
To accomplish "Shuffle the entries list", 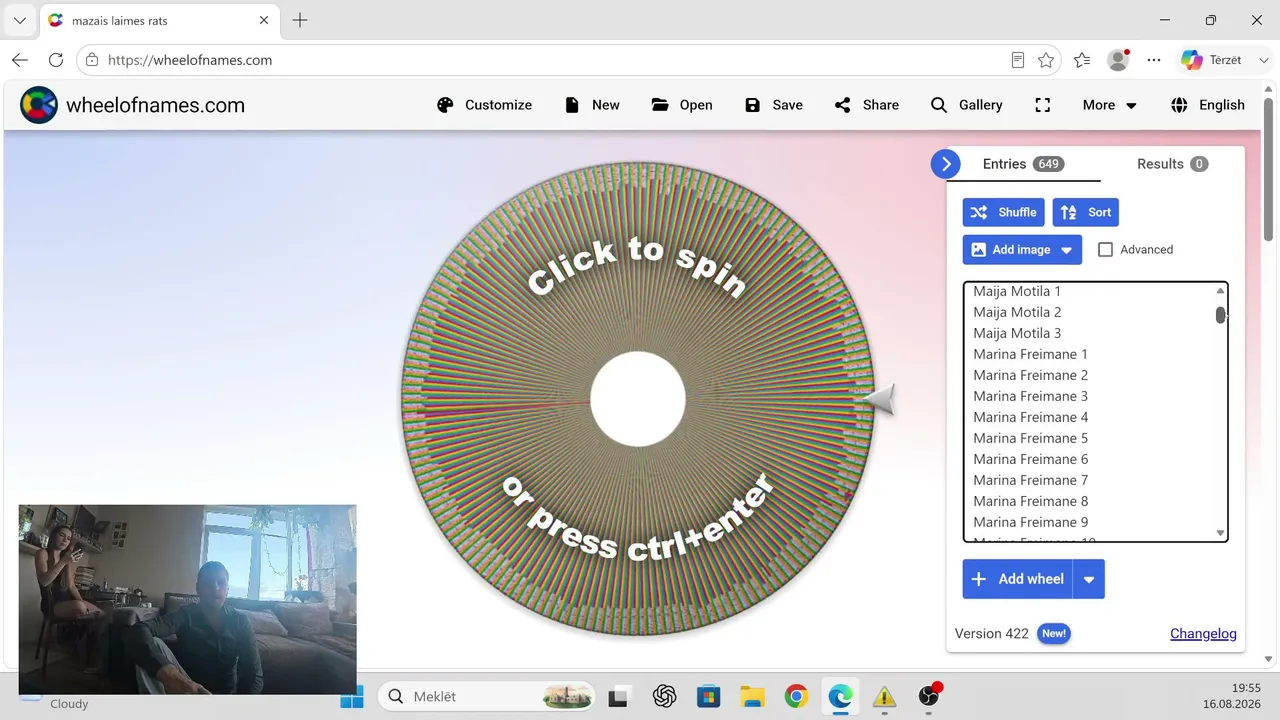I will coord(1004,212).
